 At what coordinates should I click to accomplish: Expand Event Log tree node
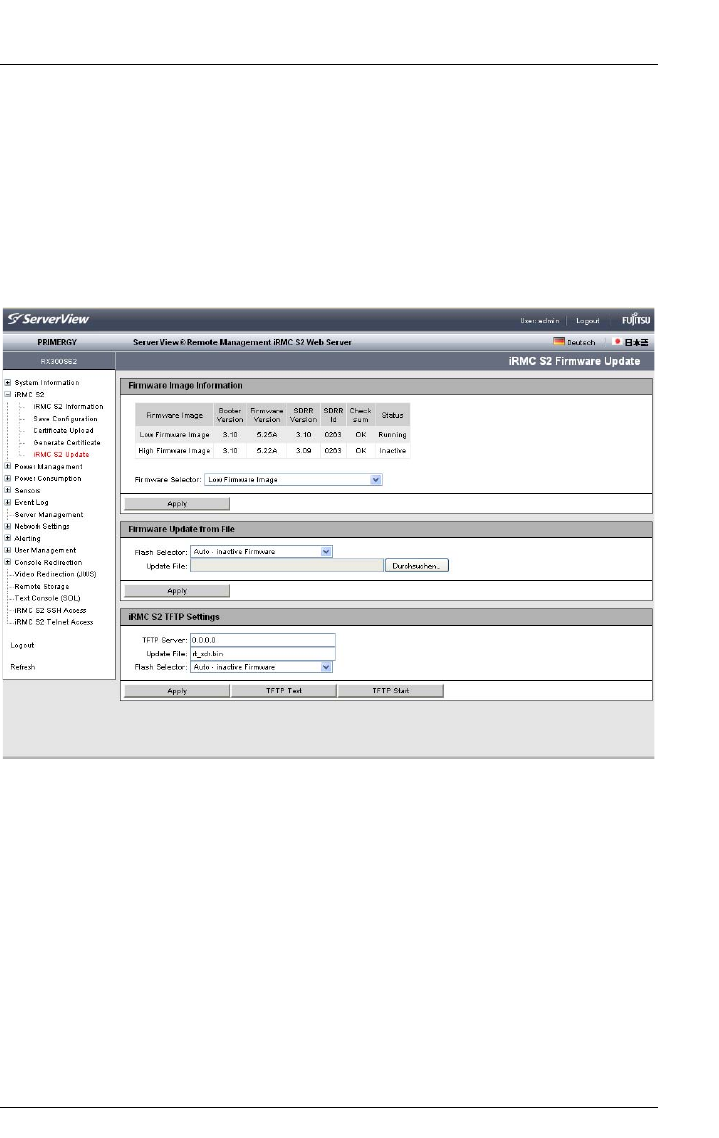(8, 502)
